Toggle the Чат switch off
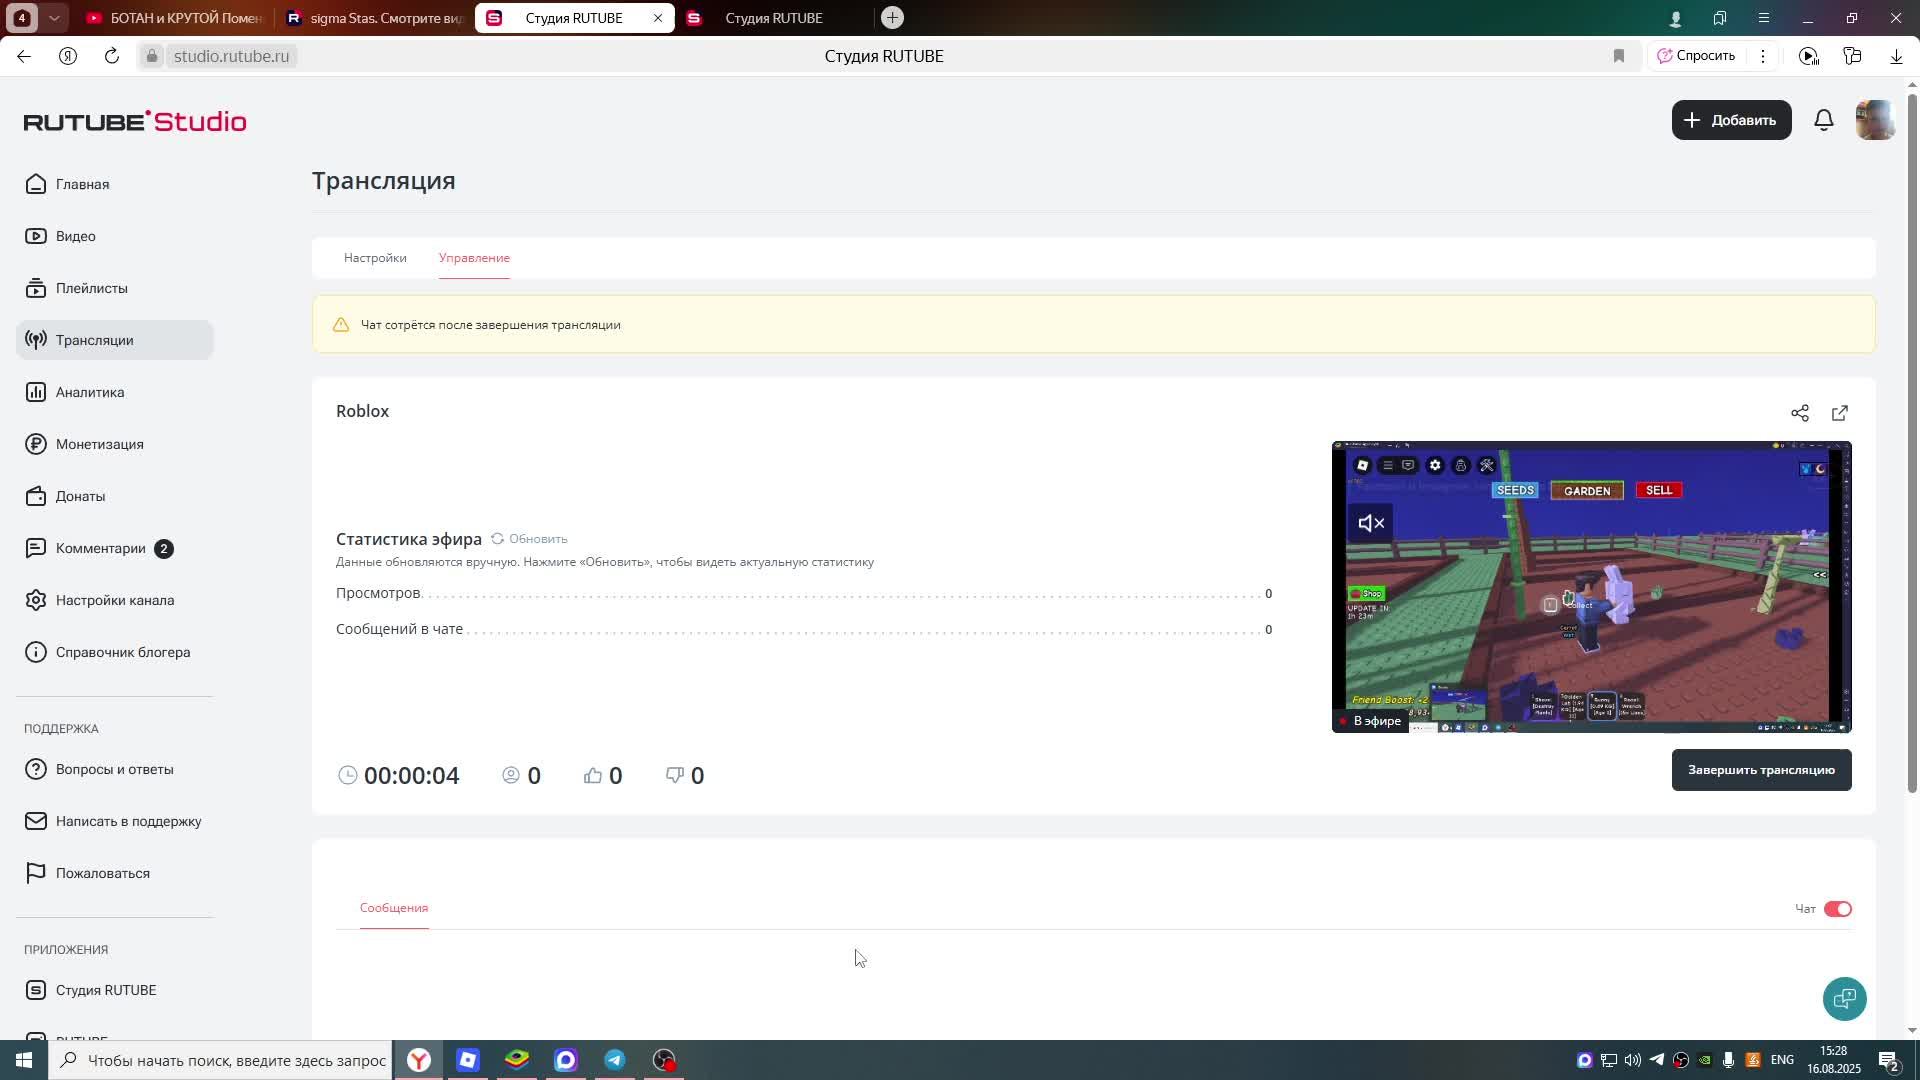This screenshot has height=1080, width=1920. (x=1837, y=909)
